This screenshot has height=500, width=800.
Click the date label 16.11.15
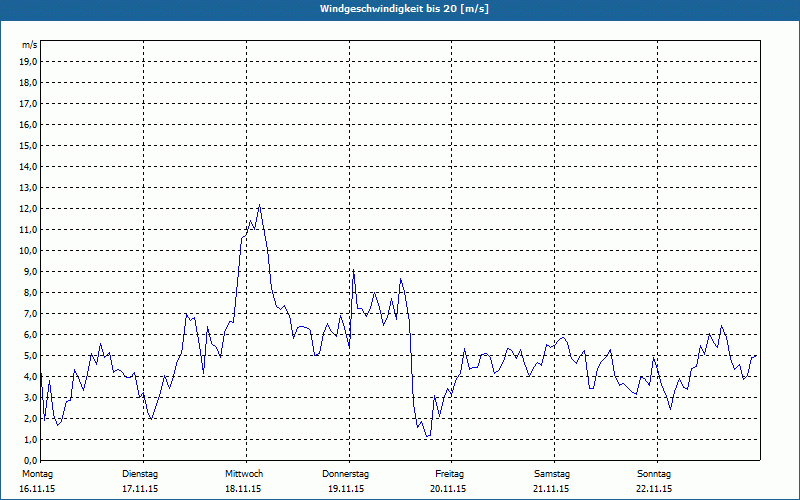click(37, 489)
